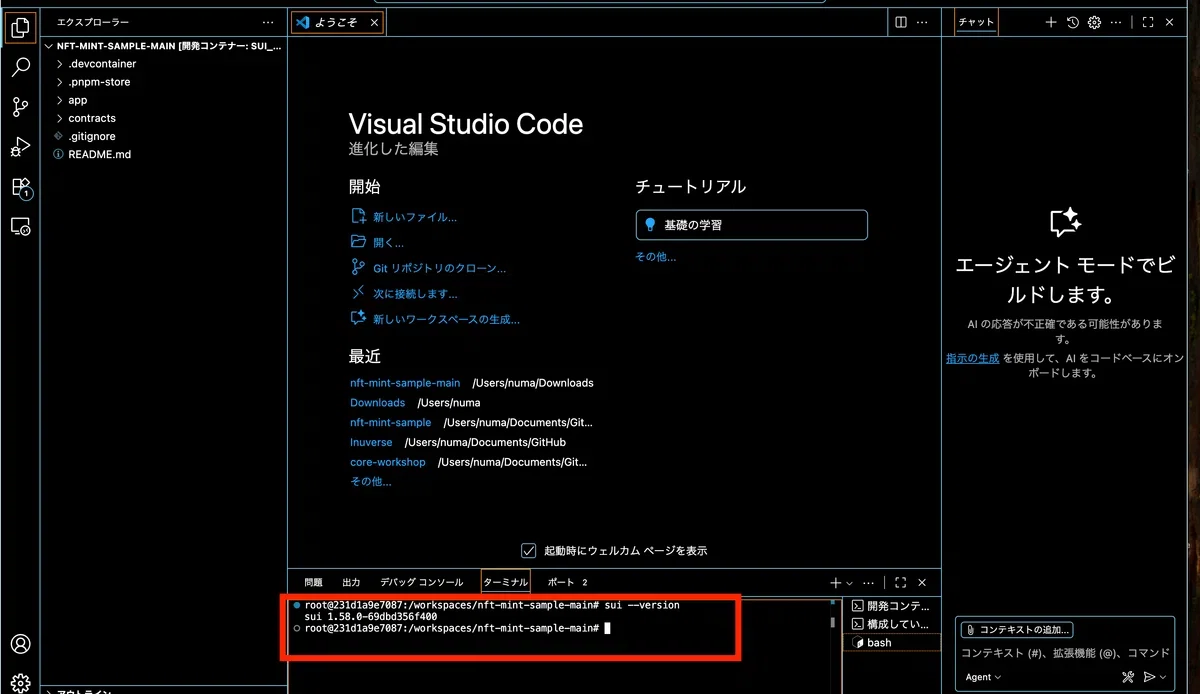Split the editor right

(x=901, y=22)
